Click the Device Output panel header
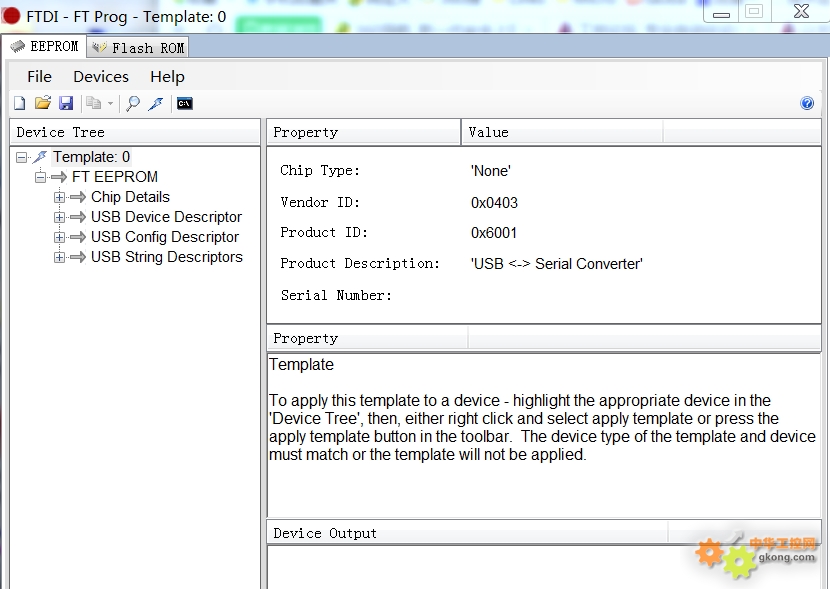This screenshot has width=830, height=589. 467,533
